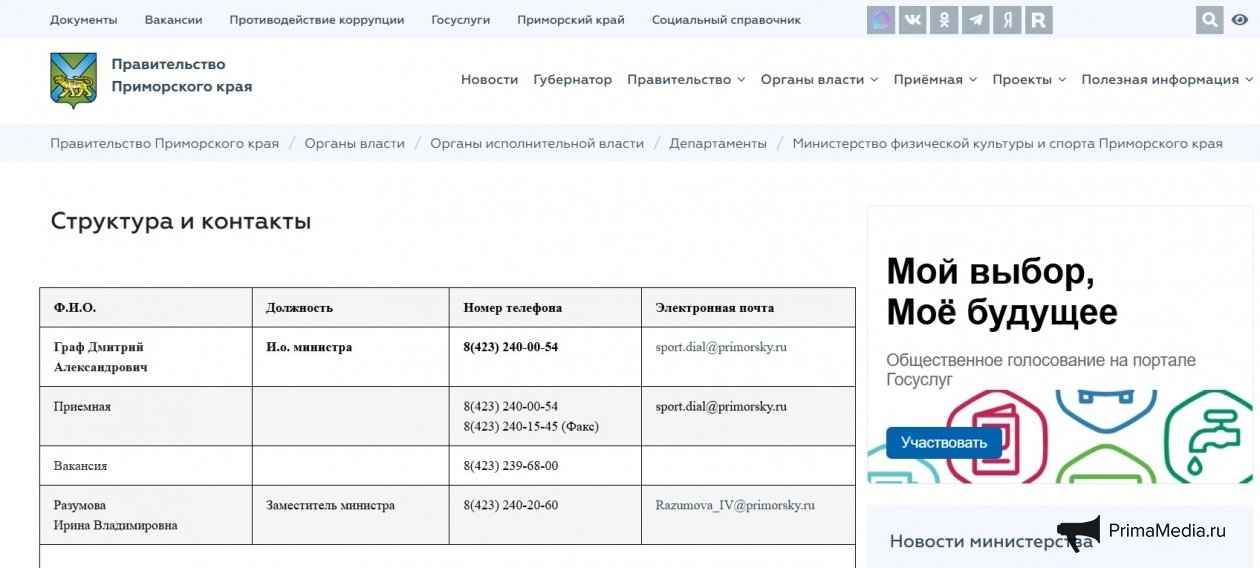Click the purple chat bubble icon
The width and height of the screenshot is (1260, 568).
pos(880,20)
